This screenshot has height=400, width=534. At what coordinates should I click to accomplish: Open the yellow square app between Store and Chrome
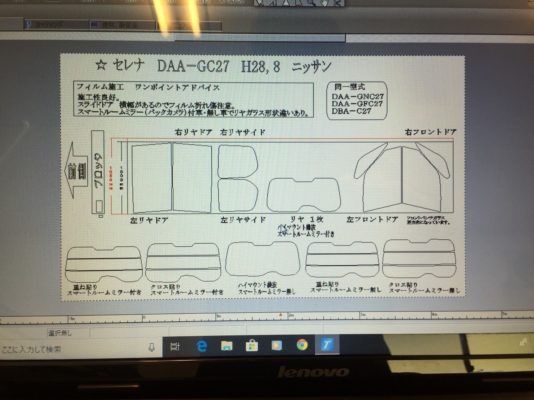(x=277, y=346)
